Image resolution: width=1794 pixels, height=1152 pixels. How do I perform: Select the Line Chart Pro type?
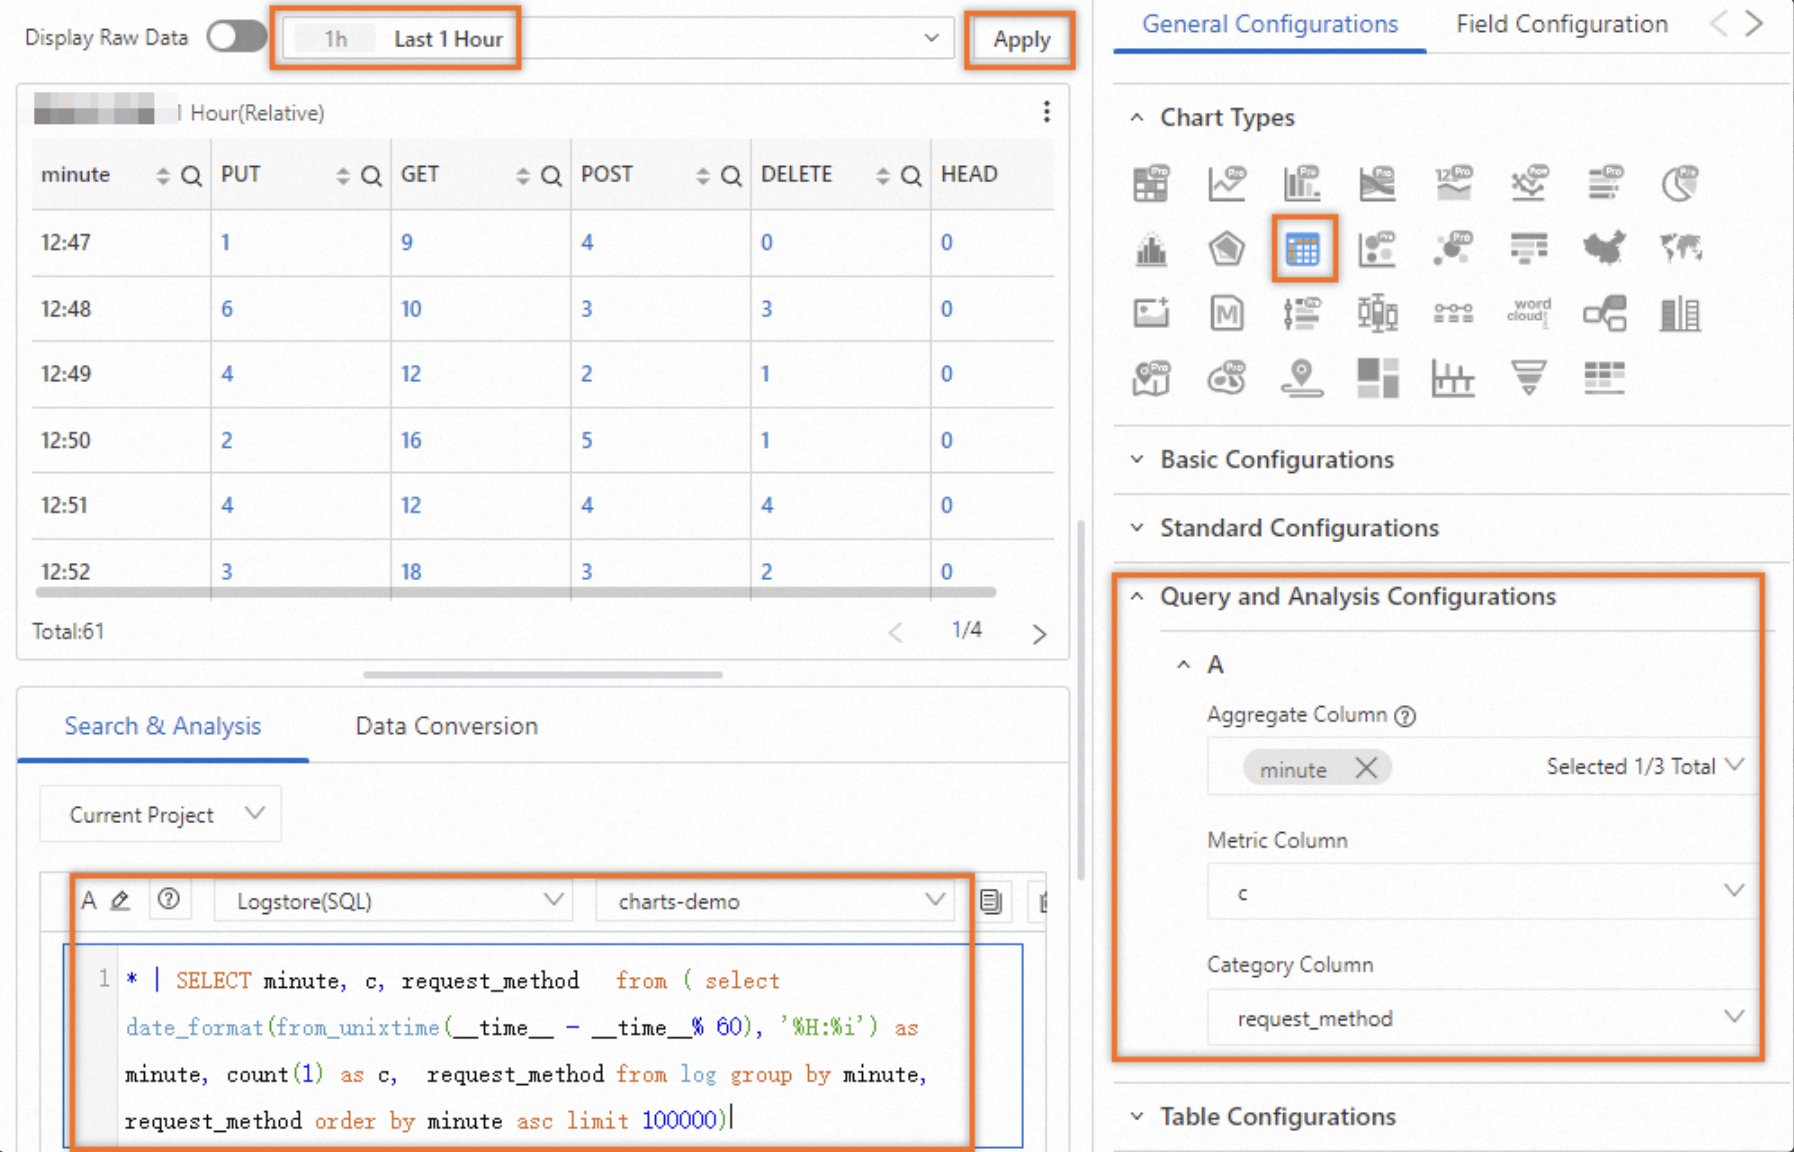pyautogui.click(x=1227, y=183)
